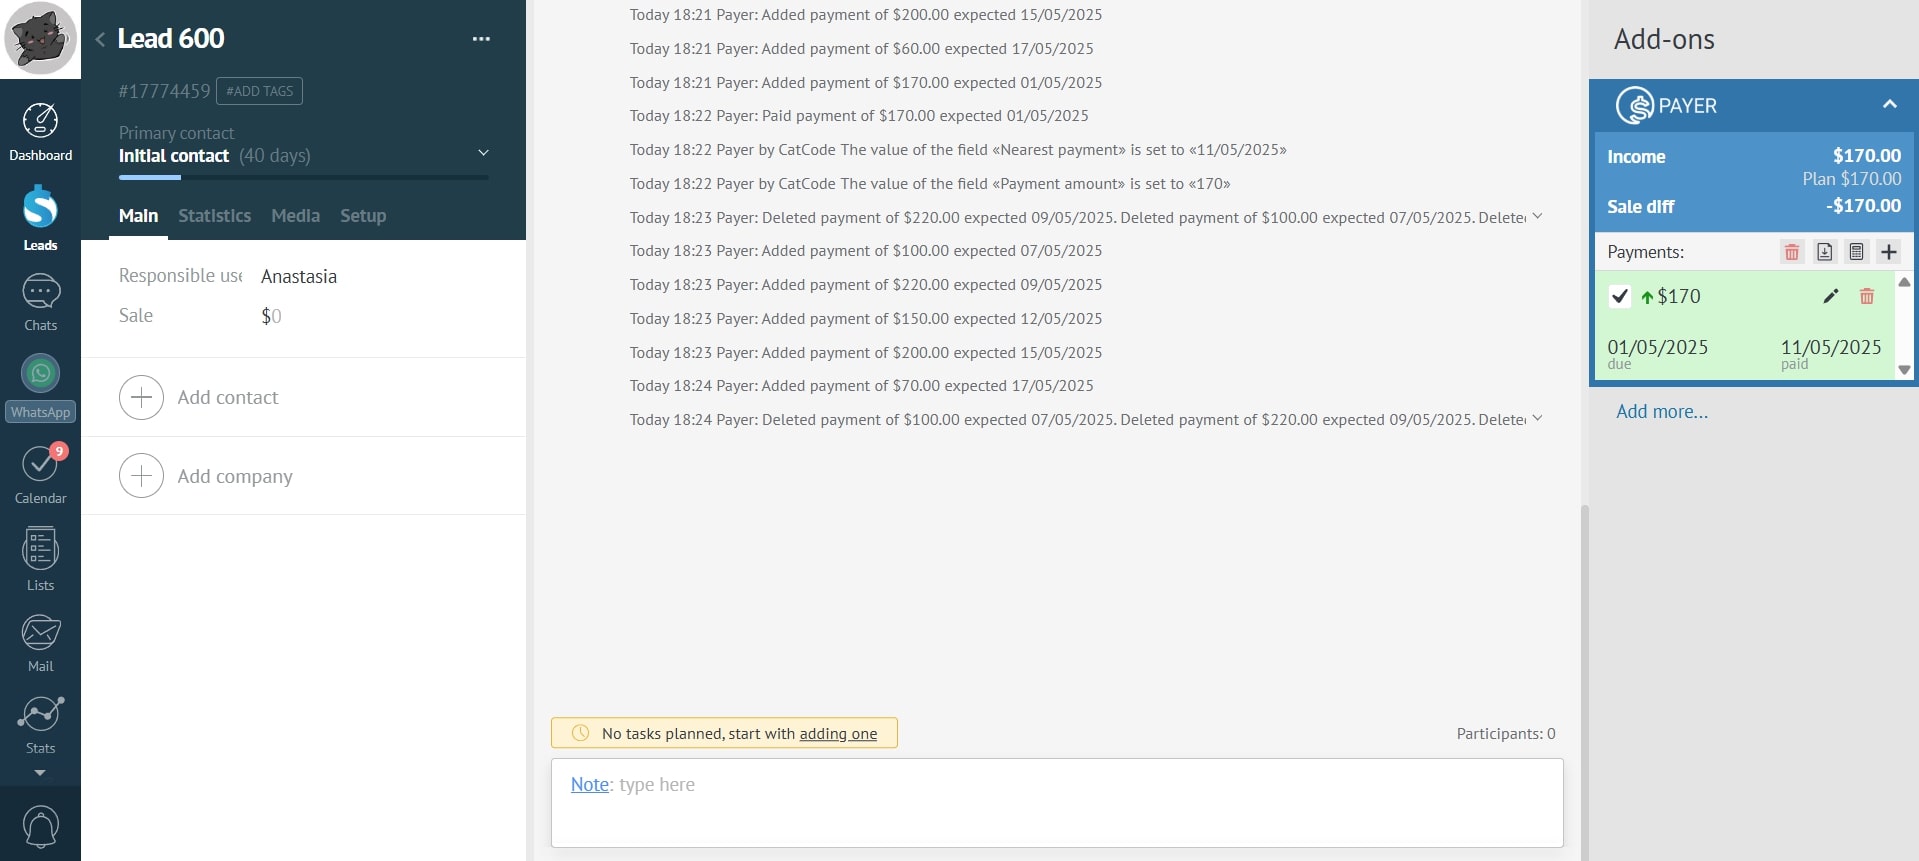1919x861 pixels.
Task: Click the download document icon in Payments
Action: point(1824,252)
